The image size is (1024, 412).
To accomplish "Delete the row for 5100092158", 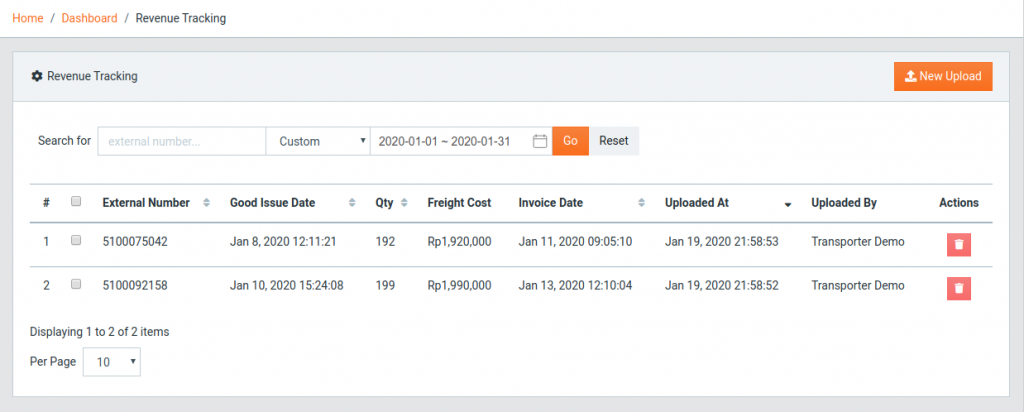I will pos(959,288).
